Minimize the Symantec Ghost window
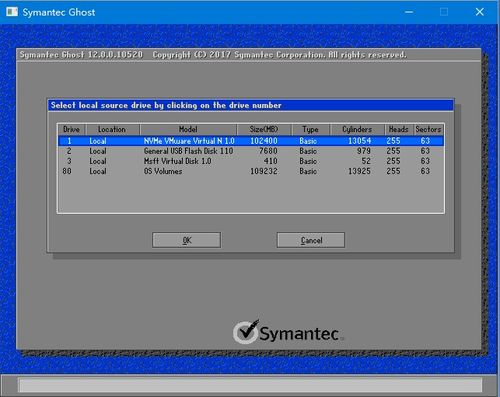Screen dimensions: 500x397 409,12
